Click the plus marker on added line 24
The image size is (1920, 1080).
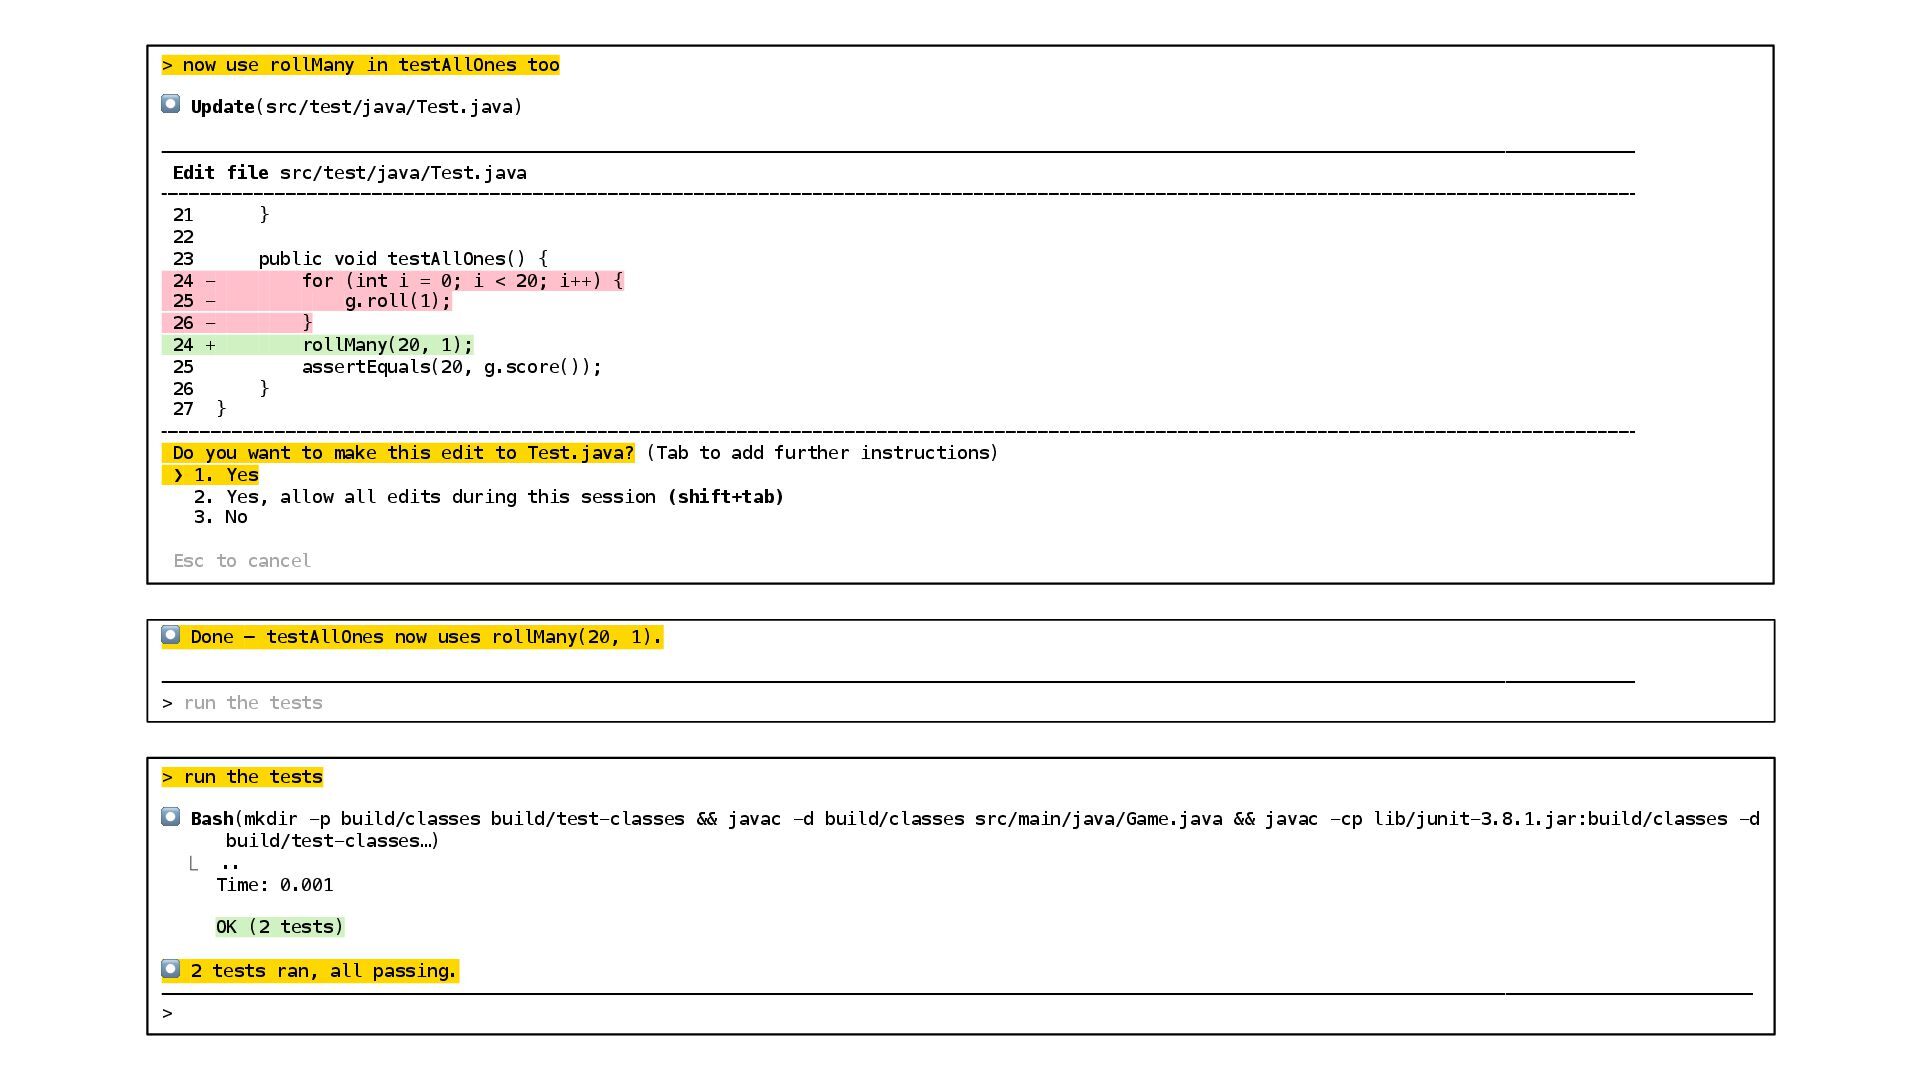pos(210,345)
